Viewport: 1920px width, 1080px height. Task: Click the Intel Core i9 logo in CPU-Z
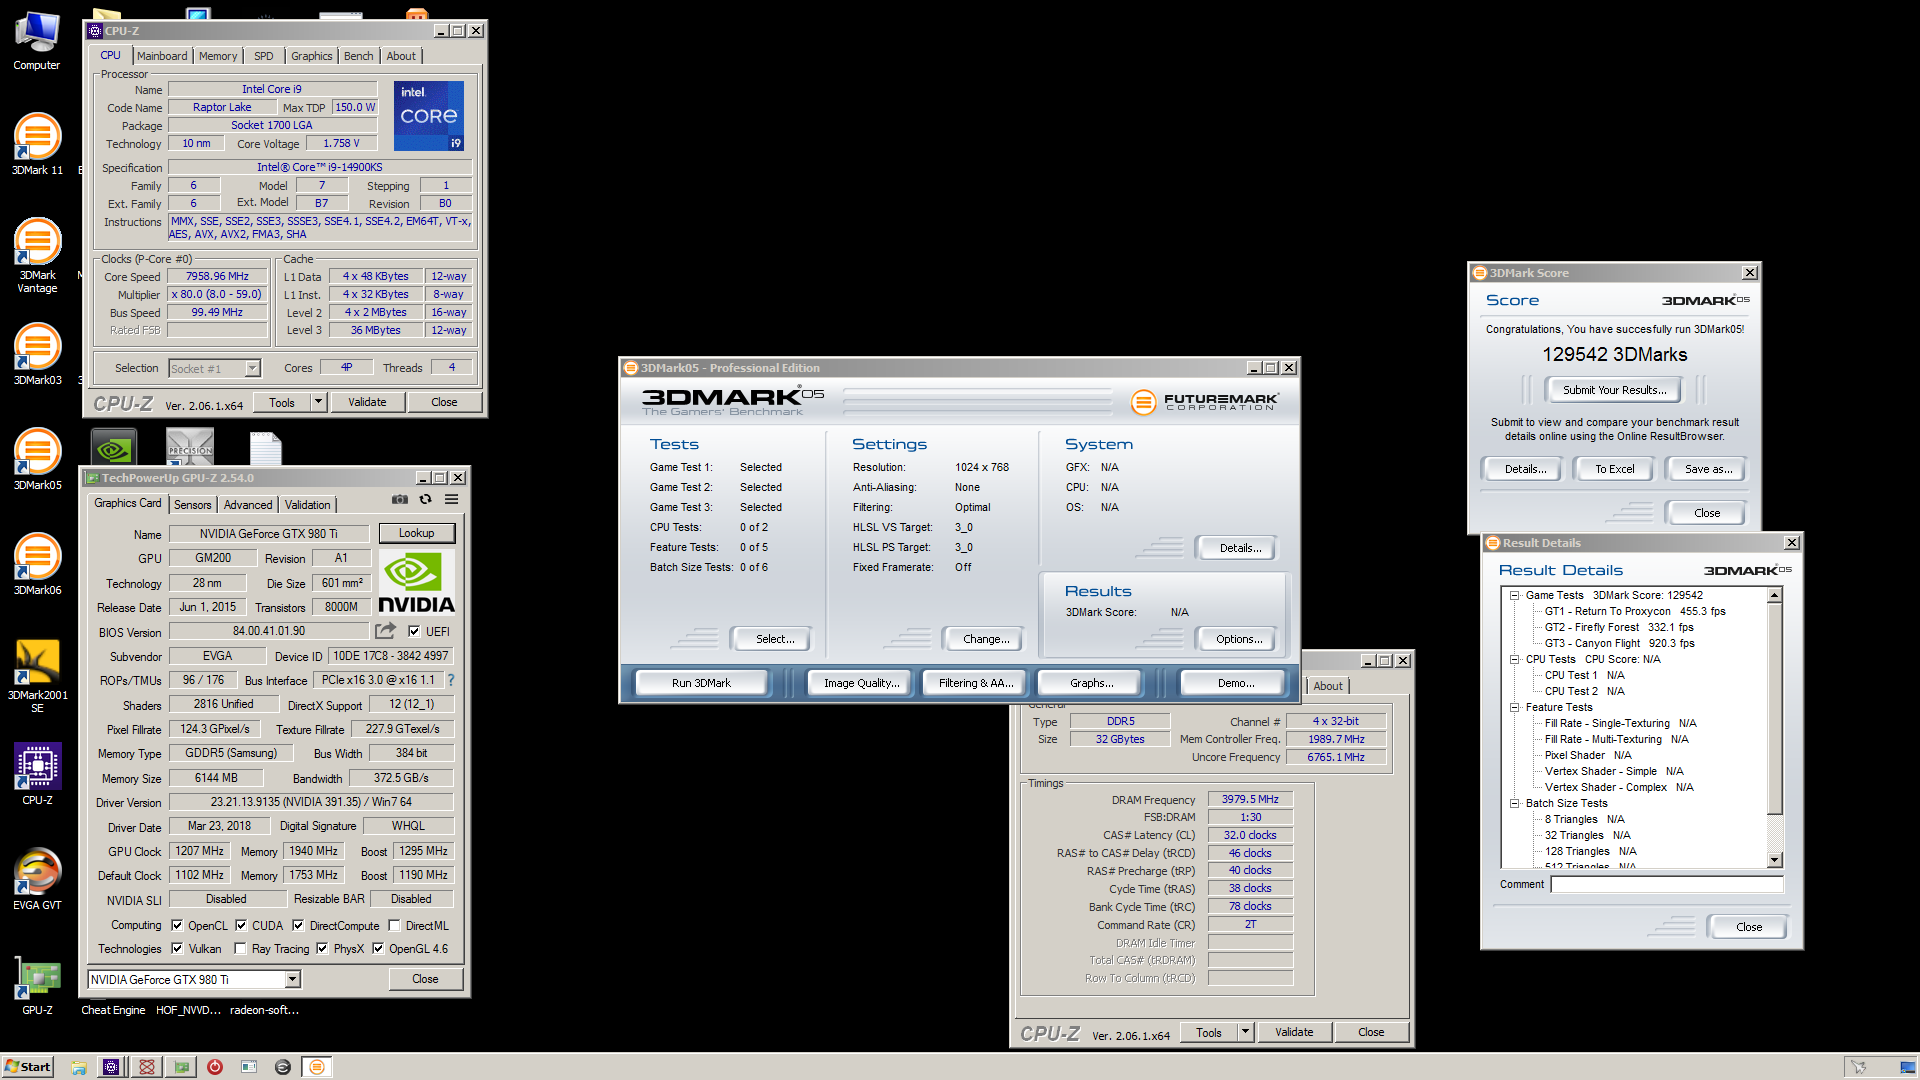[x=429, y=116]
